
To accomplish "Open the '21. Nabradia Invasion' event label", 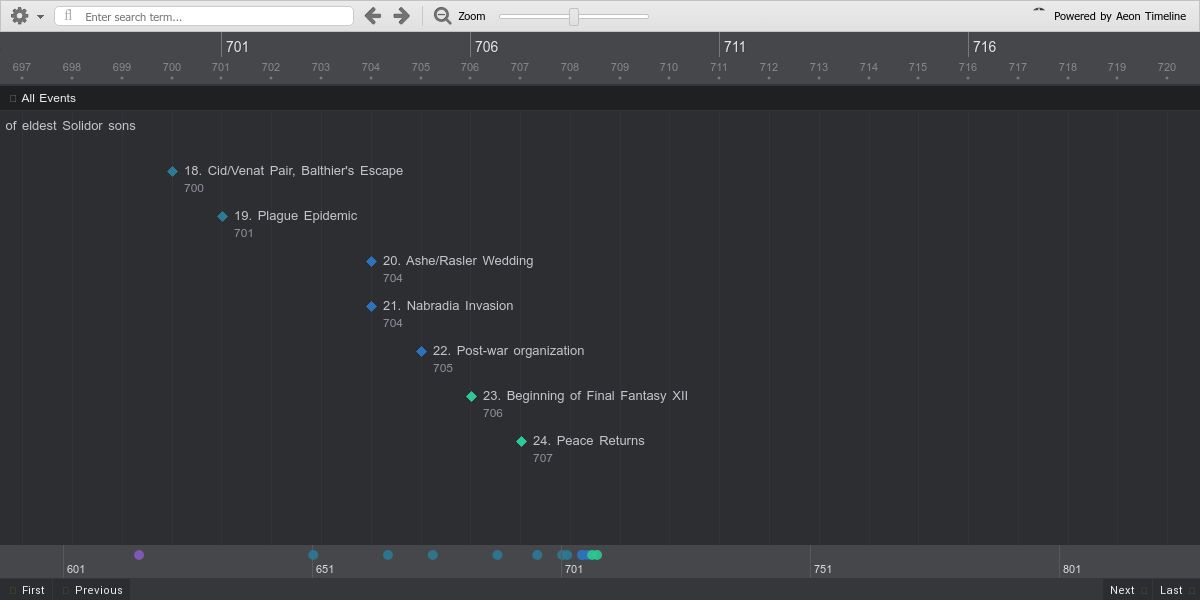I will 448,306.
